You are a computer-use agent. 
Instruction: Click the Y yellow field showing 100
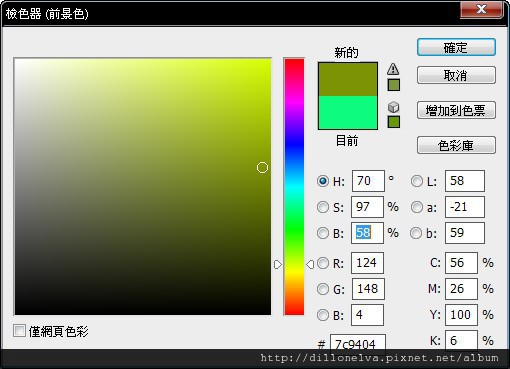point(461,315)
